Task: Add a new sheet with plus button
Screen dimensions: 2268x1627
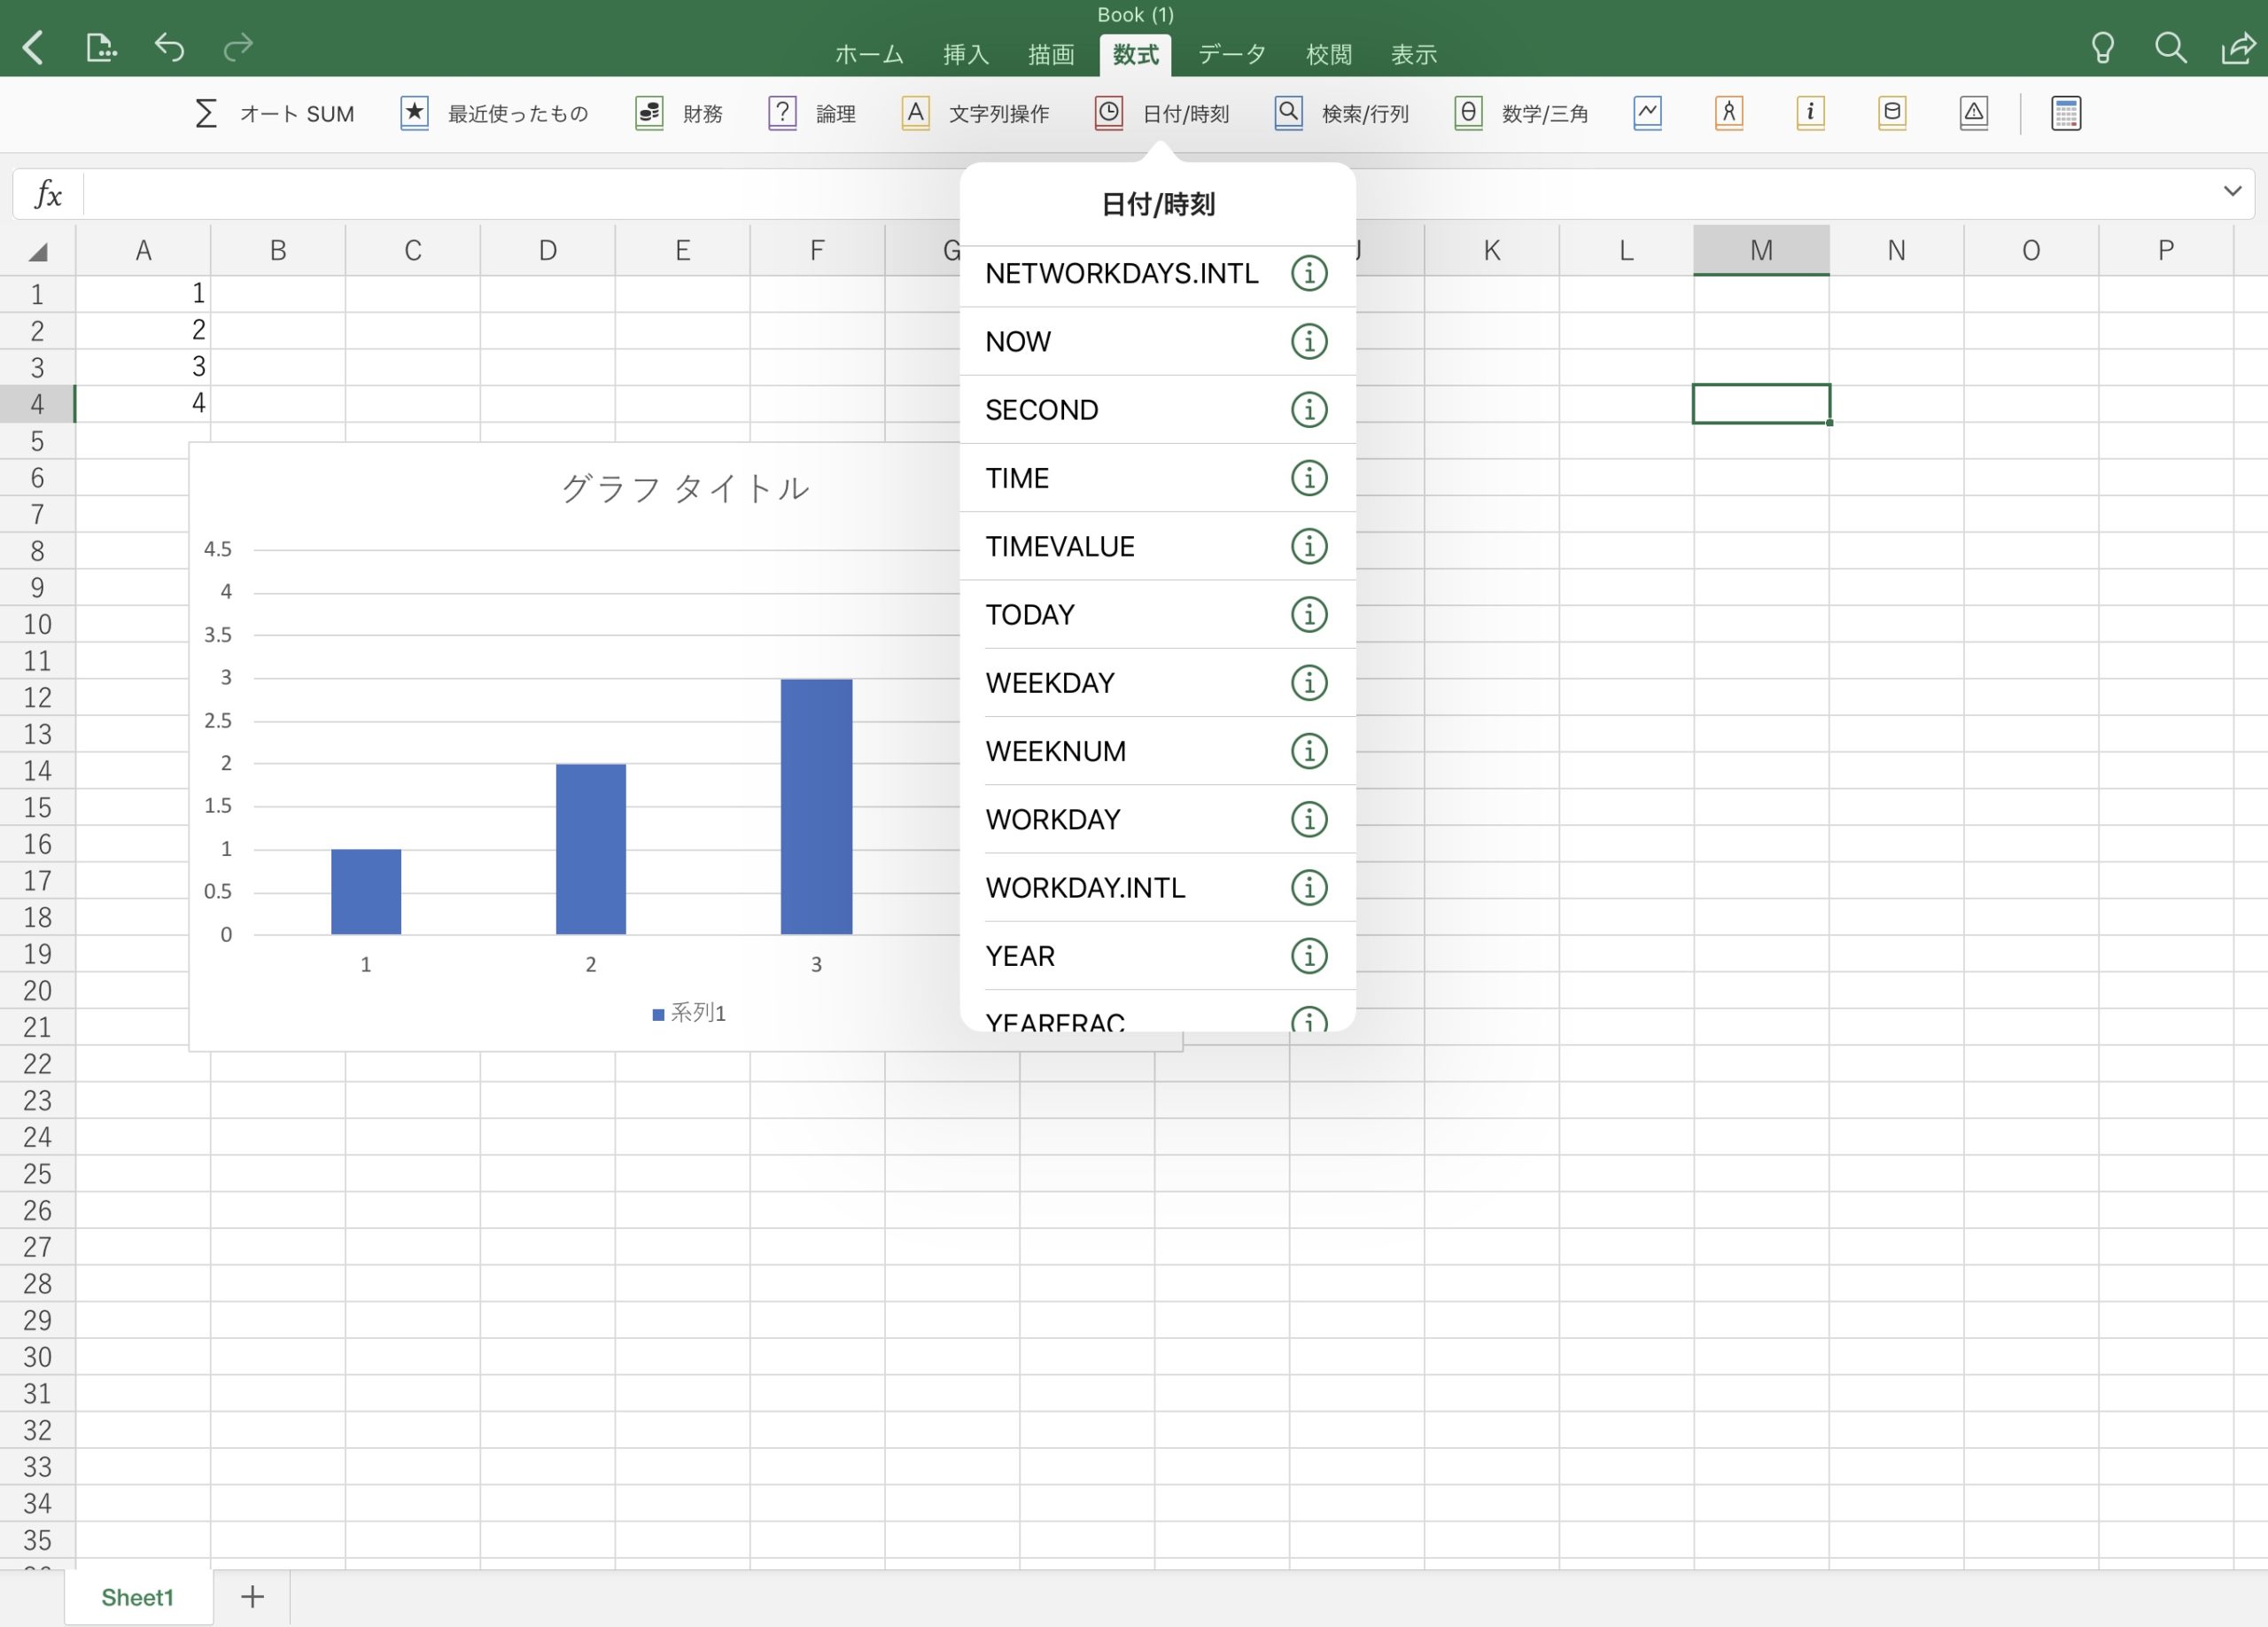Action: 252,1596
